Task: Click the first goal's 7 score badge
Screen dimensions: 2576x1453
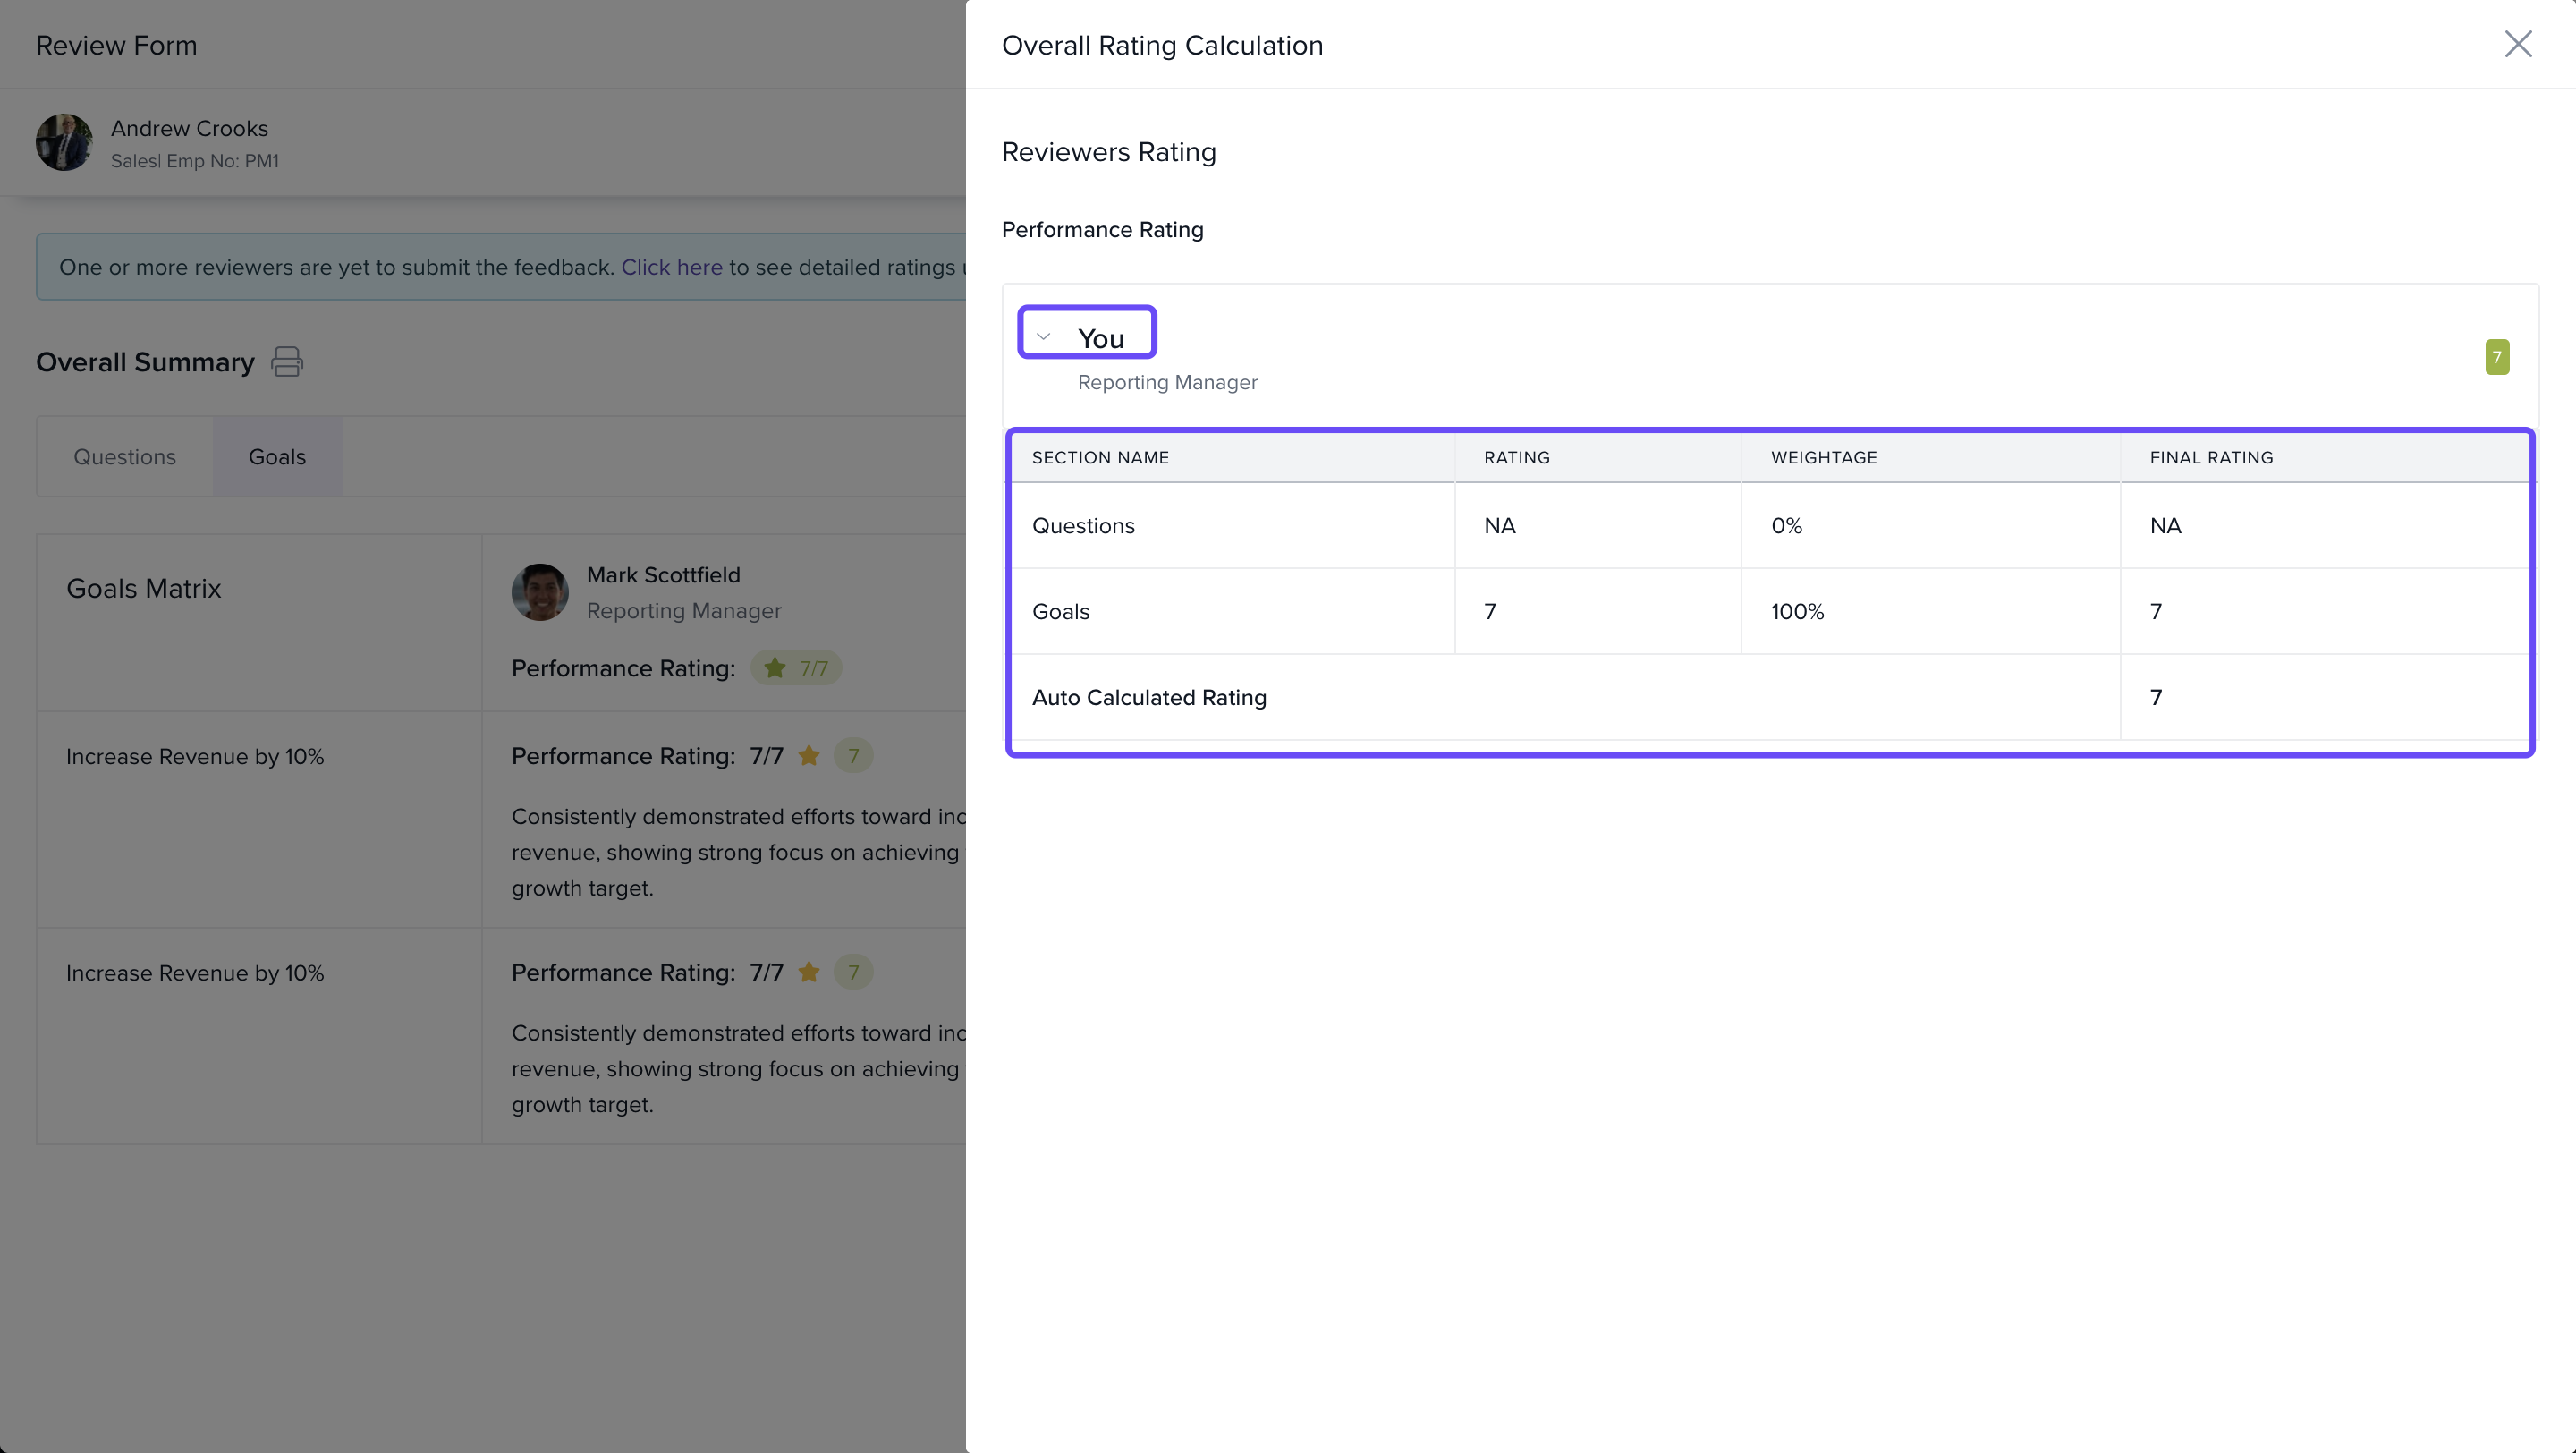Action: coord(853,756)
